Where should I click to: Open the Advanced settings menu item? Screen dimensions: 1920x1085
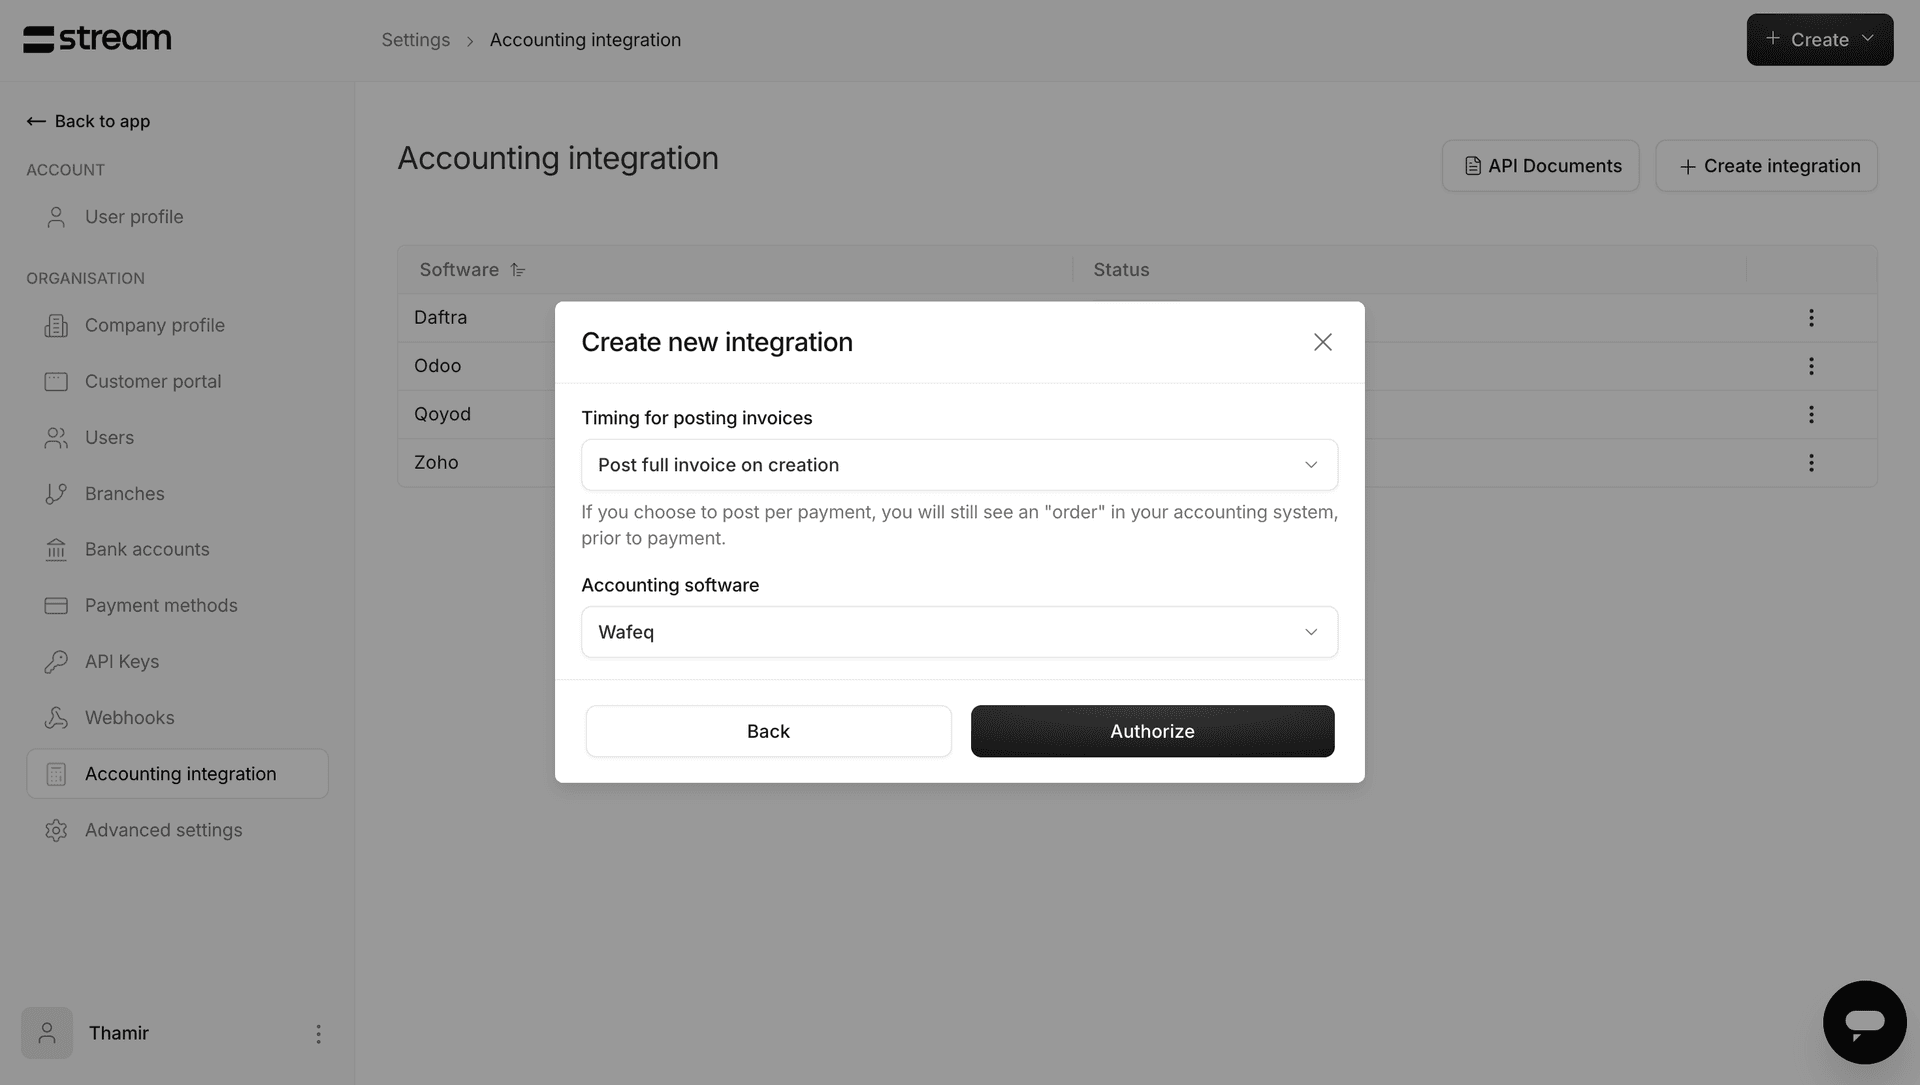click(163, 830)
